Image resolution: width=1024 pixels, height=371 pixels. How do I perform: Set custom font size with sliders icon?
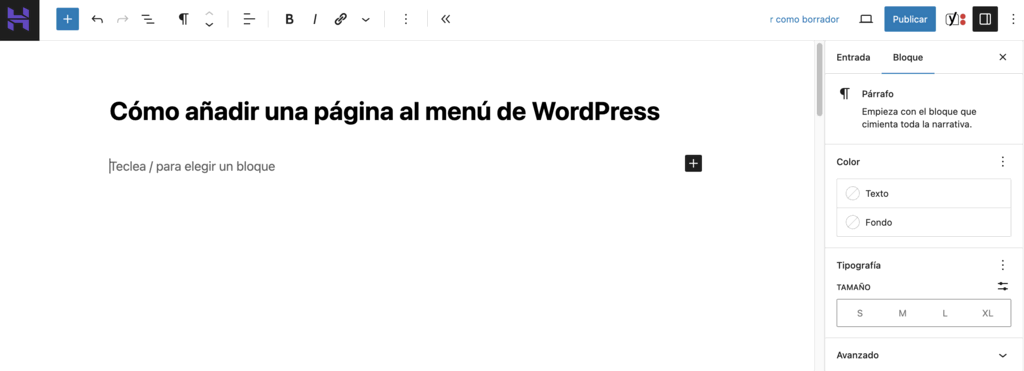pos(1003,286)
